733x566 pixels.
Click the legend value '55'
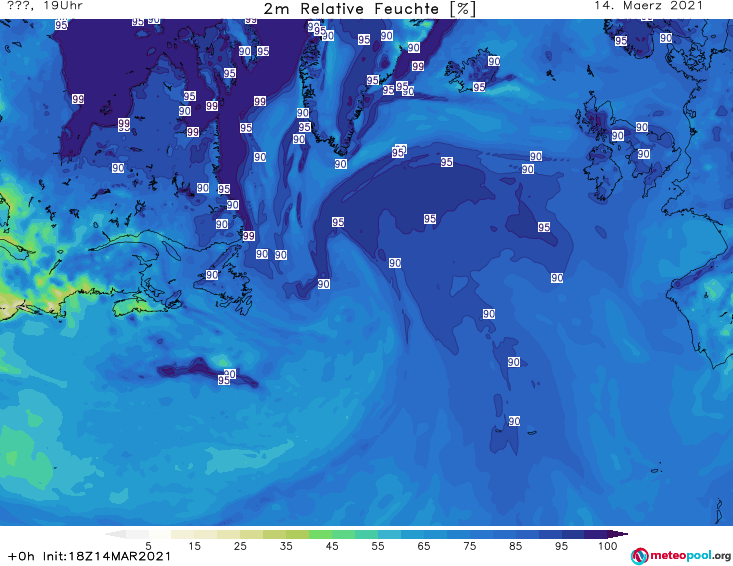tap(378, 546)
